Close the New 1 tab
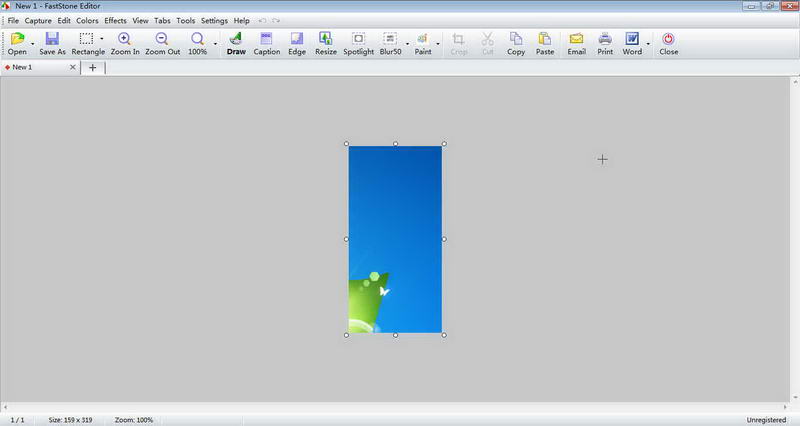This screenshot has width=800, height=426. pos(72,67)
